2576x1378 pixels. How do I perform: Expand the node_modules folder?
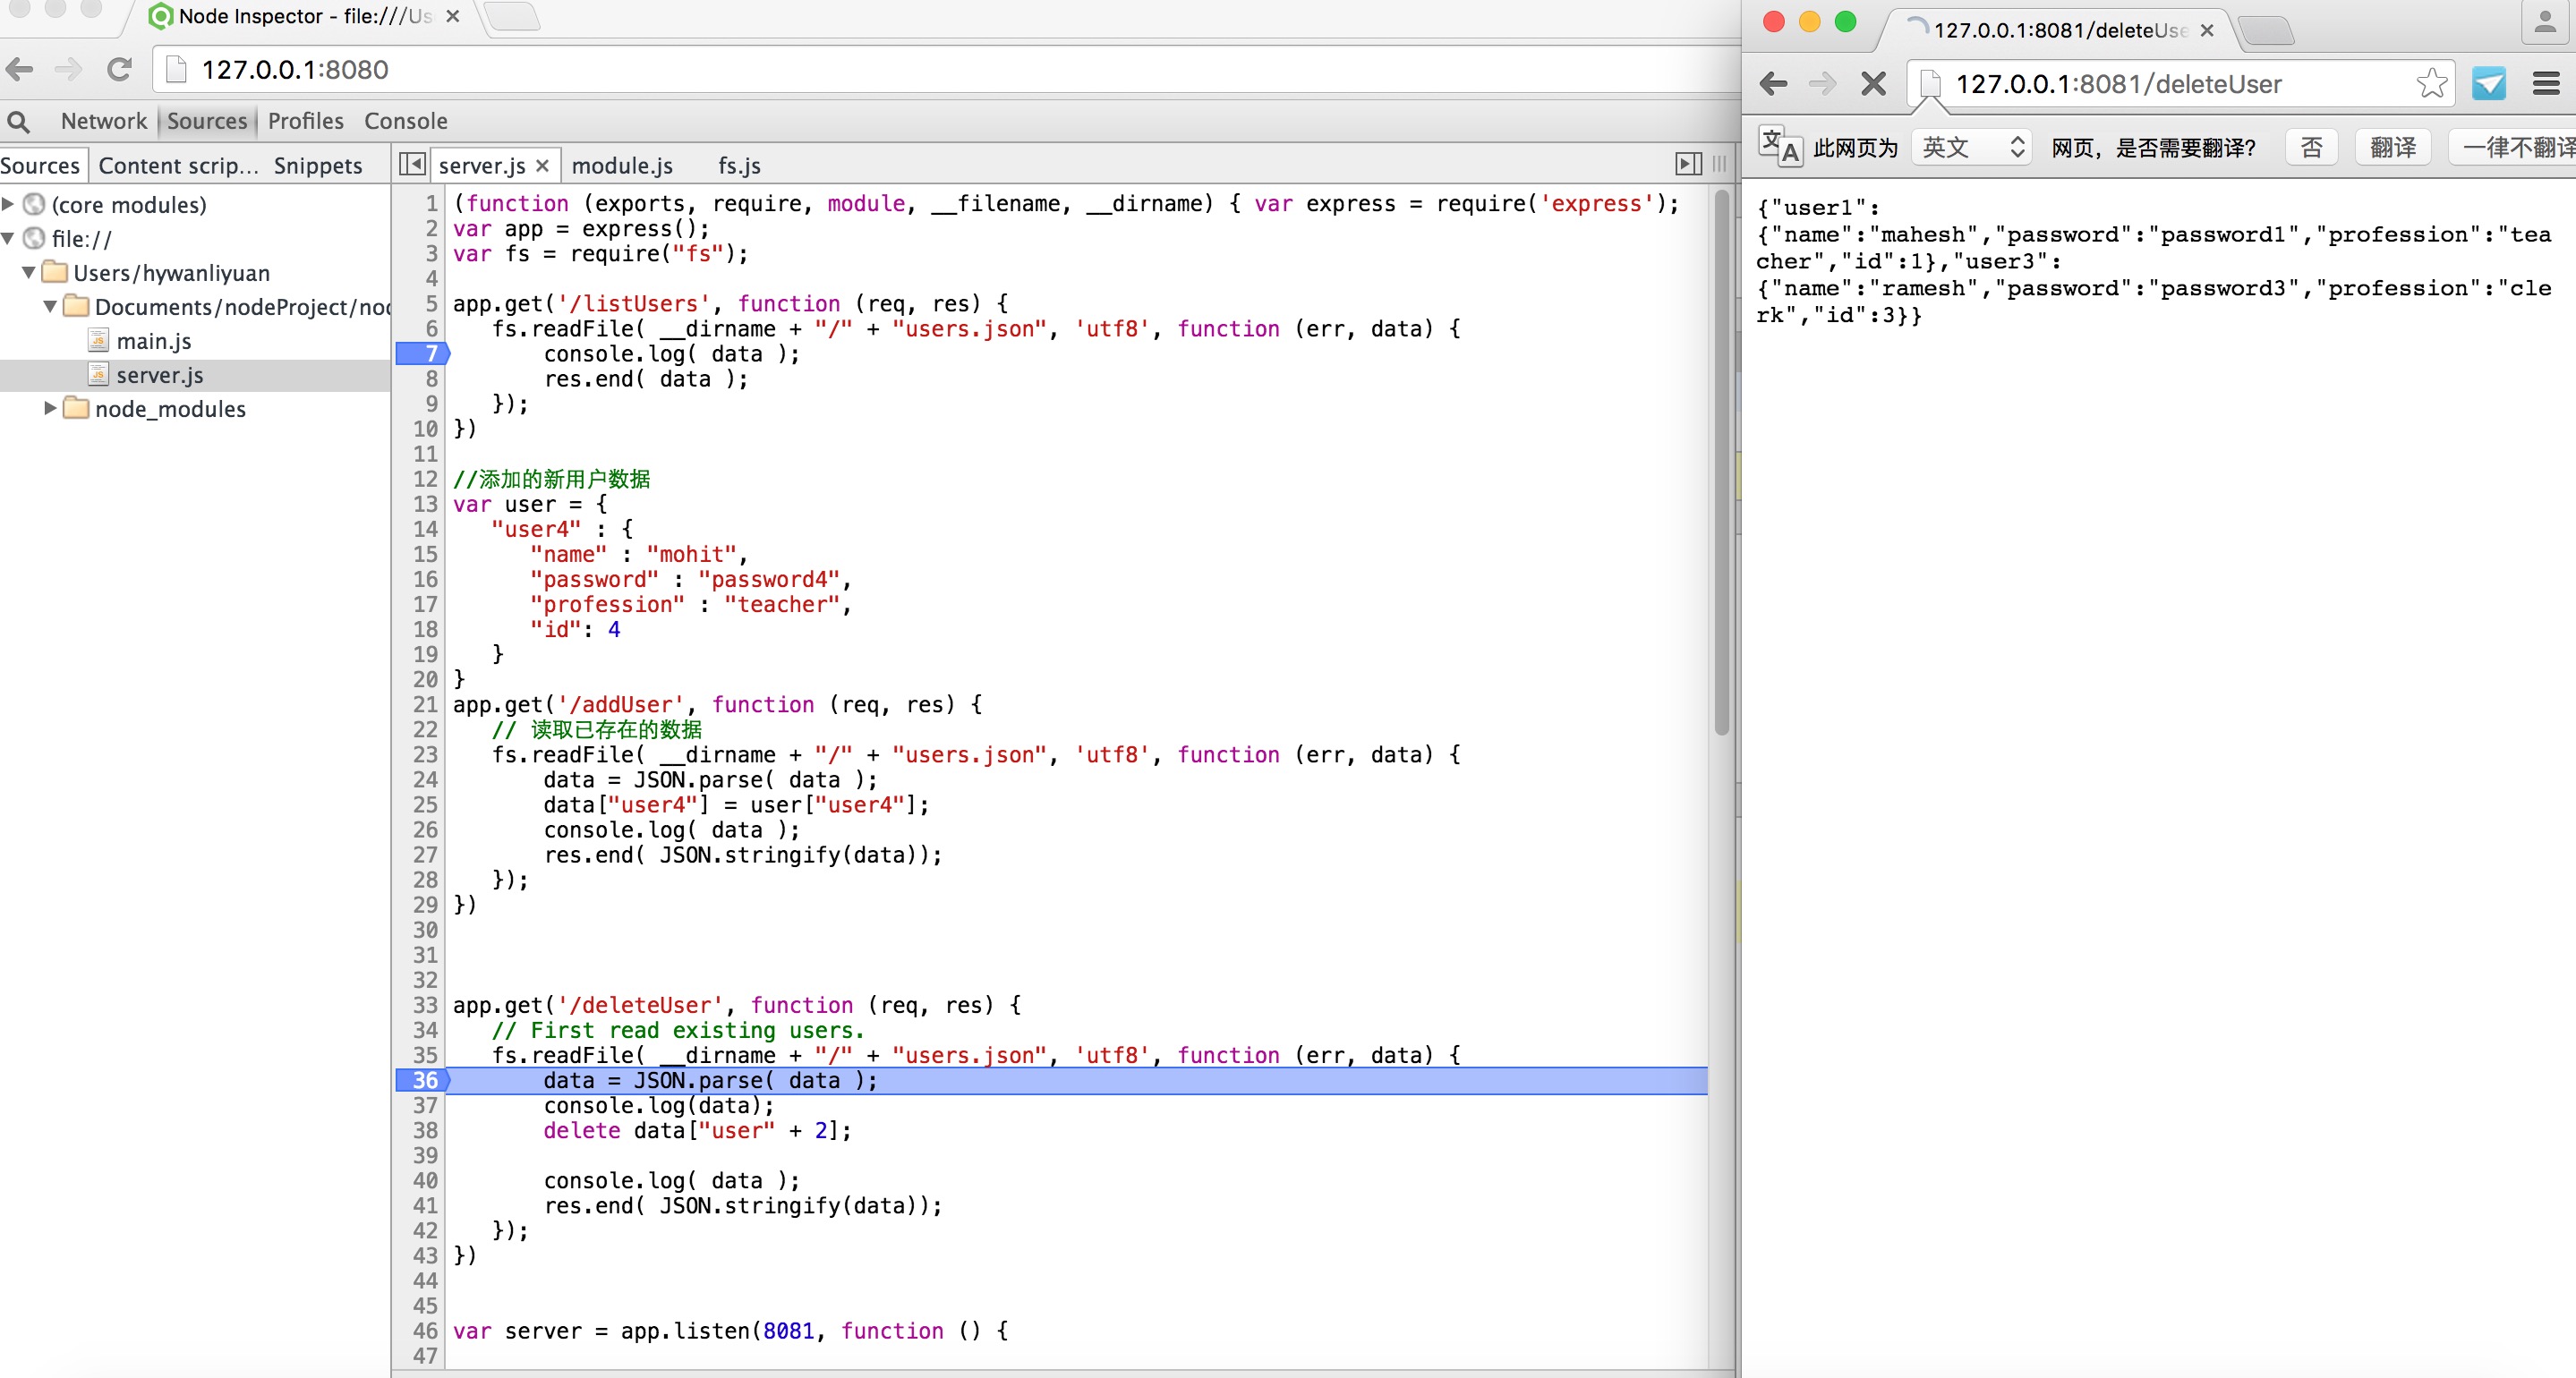[50, 408]
